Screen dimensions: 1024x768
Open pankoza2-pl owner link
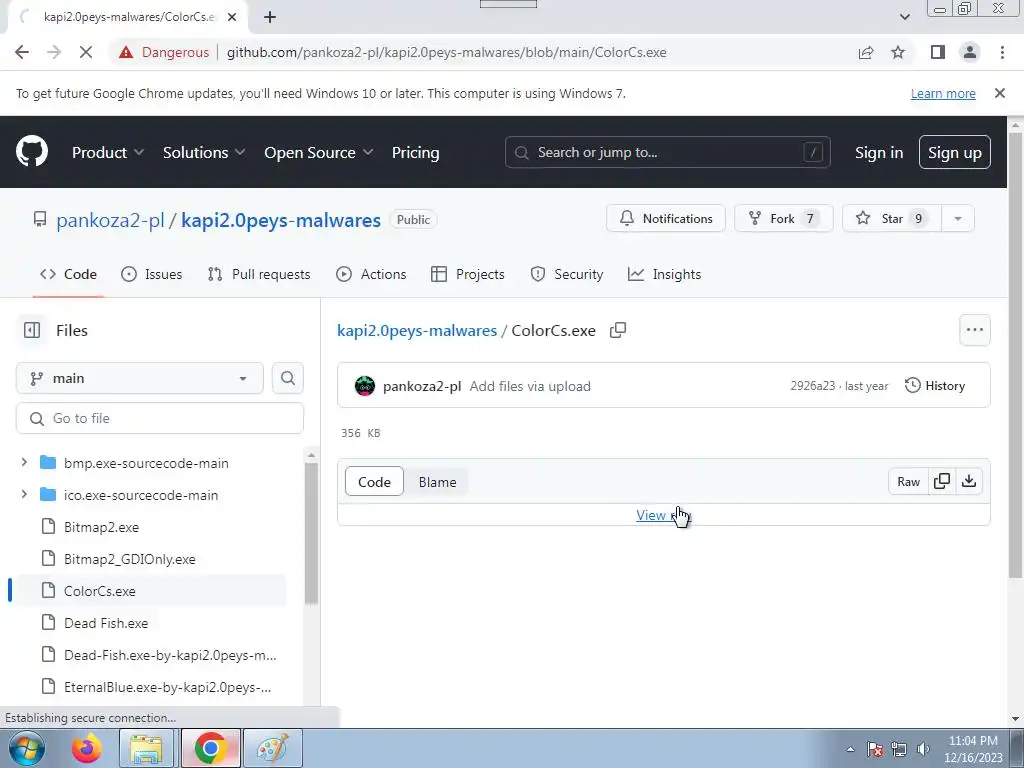(x=110, y=220)
